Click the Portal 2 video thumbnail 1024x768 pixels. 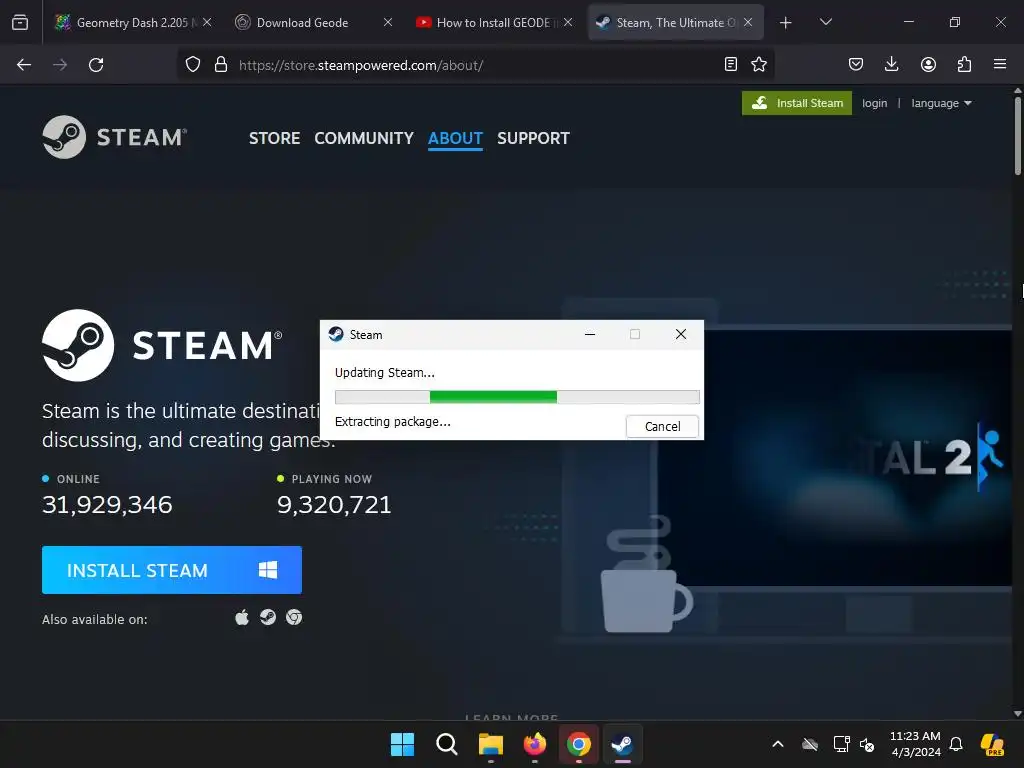click(835, 458)
